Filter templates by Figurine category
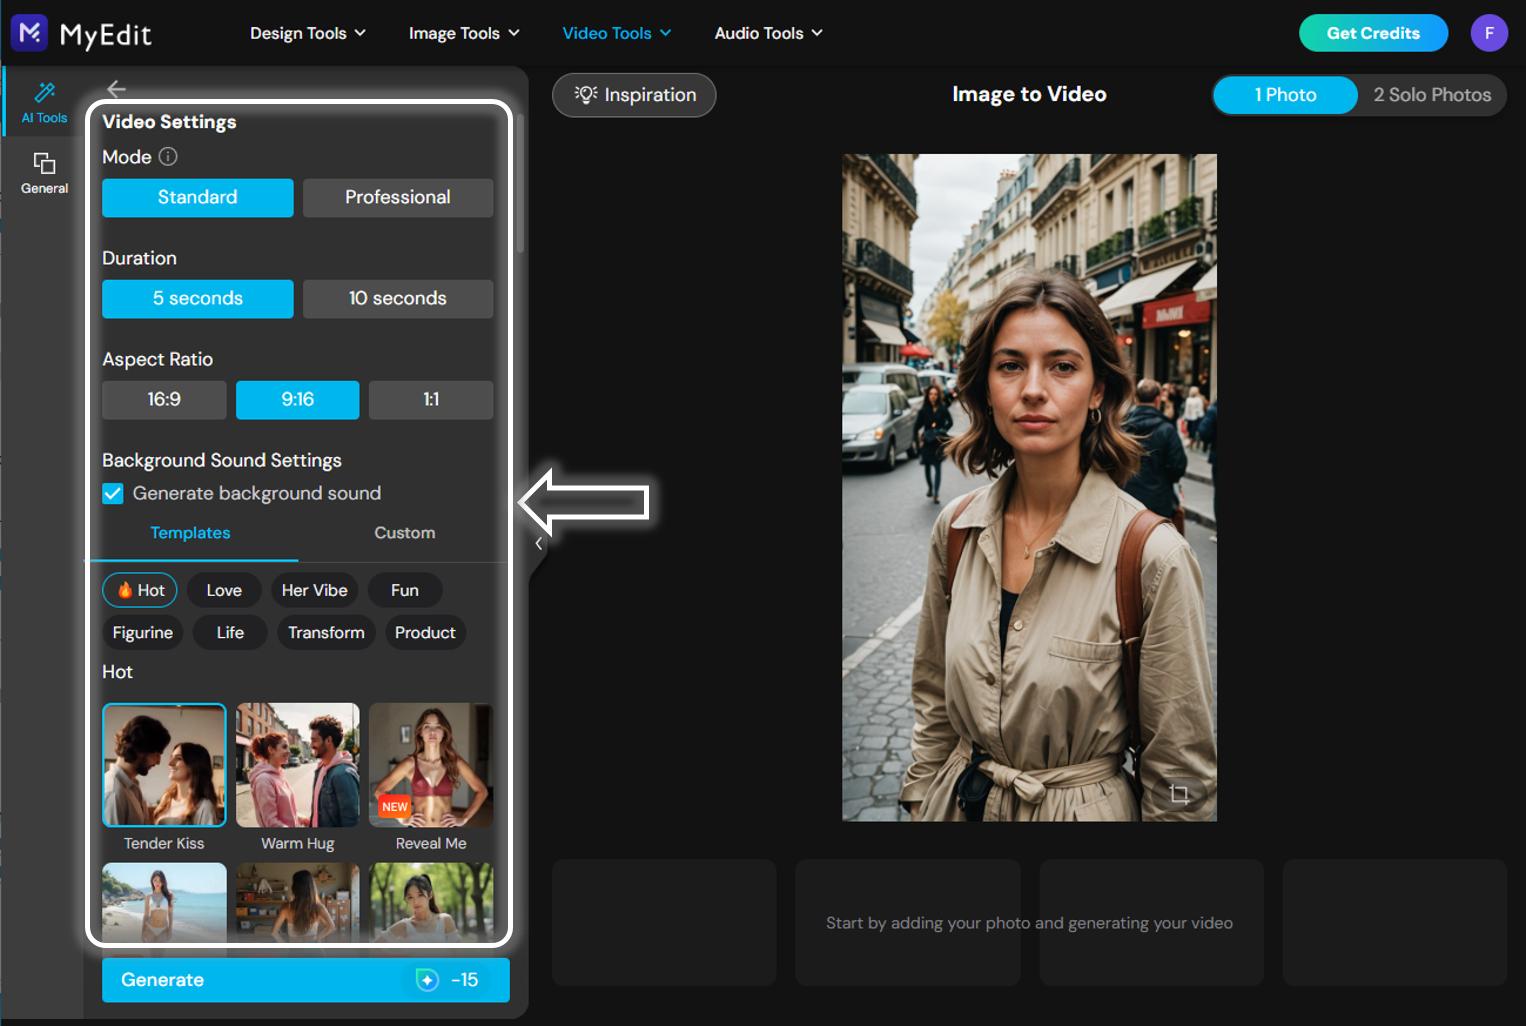Screen dimensions: 1526x1026 tap(143, 632)
